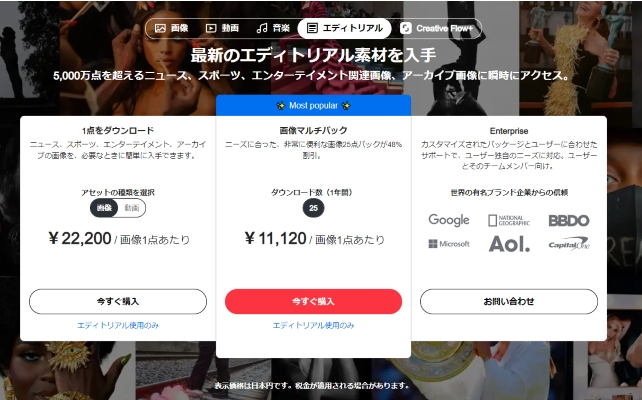Open the Creative Flow+ tab

pos(436,28)
